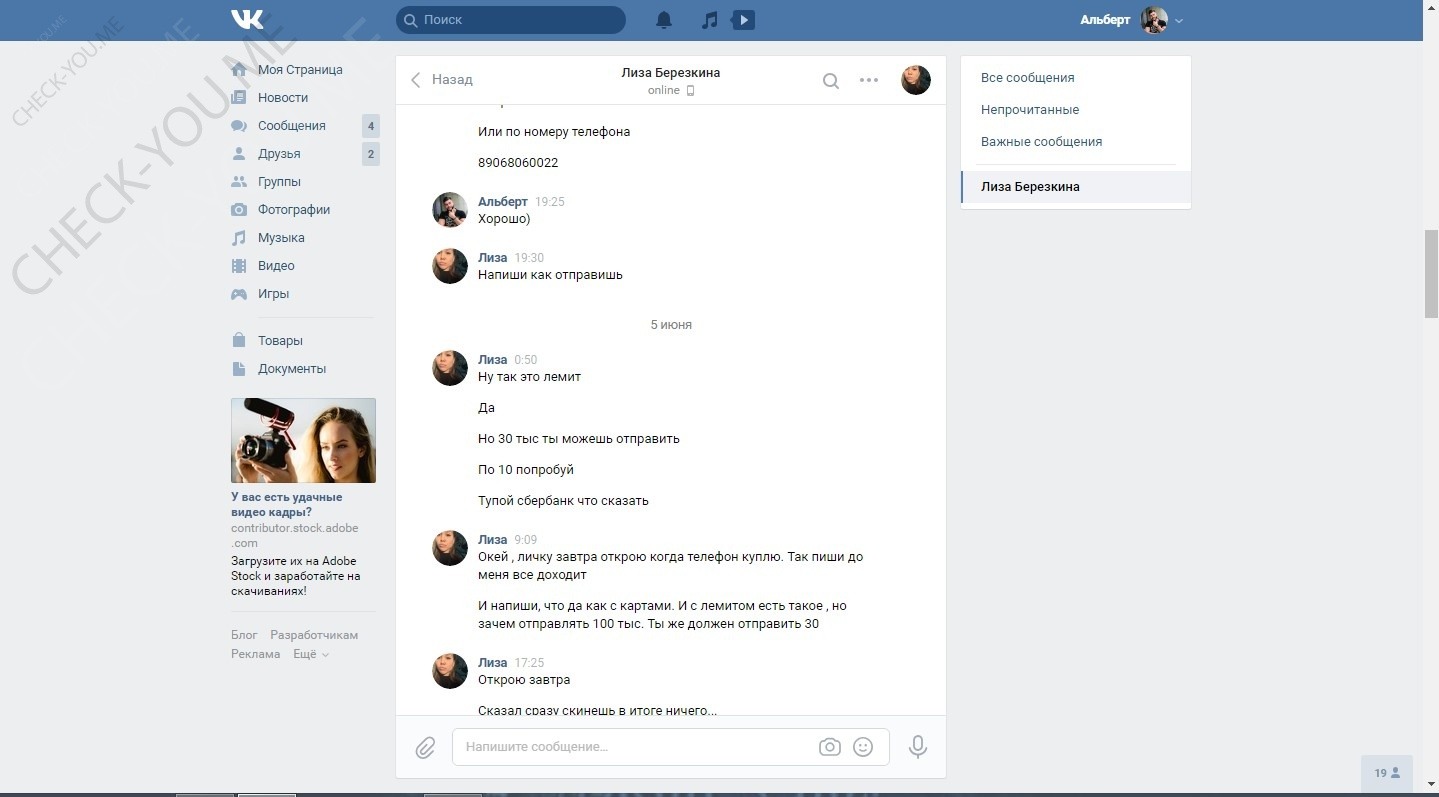The height and width of the screenshot is (797, 1439).
Task: Add a photo using the camera icon
Action: [829, 747]
